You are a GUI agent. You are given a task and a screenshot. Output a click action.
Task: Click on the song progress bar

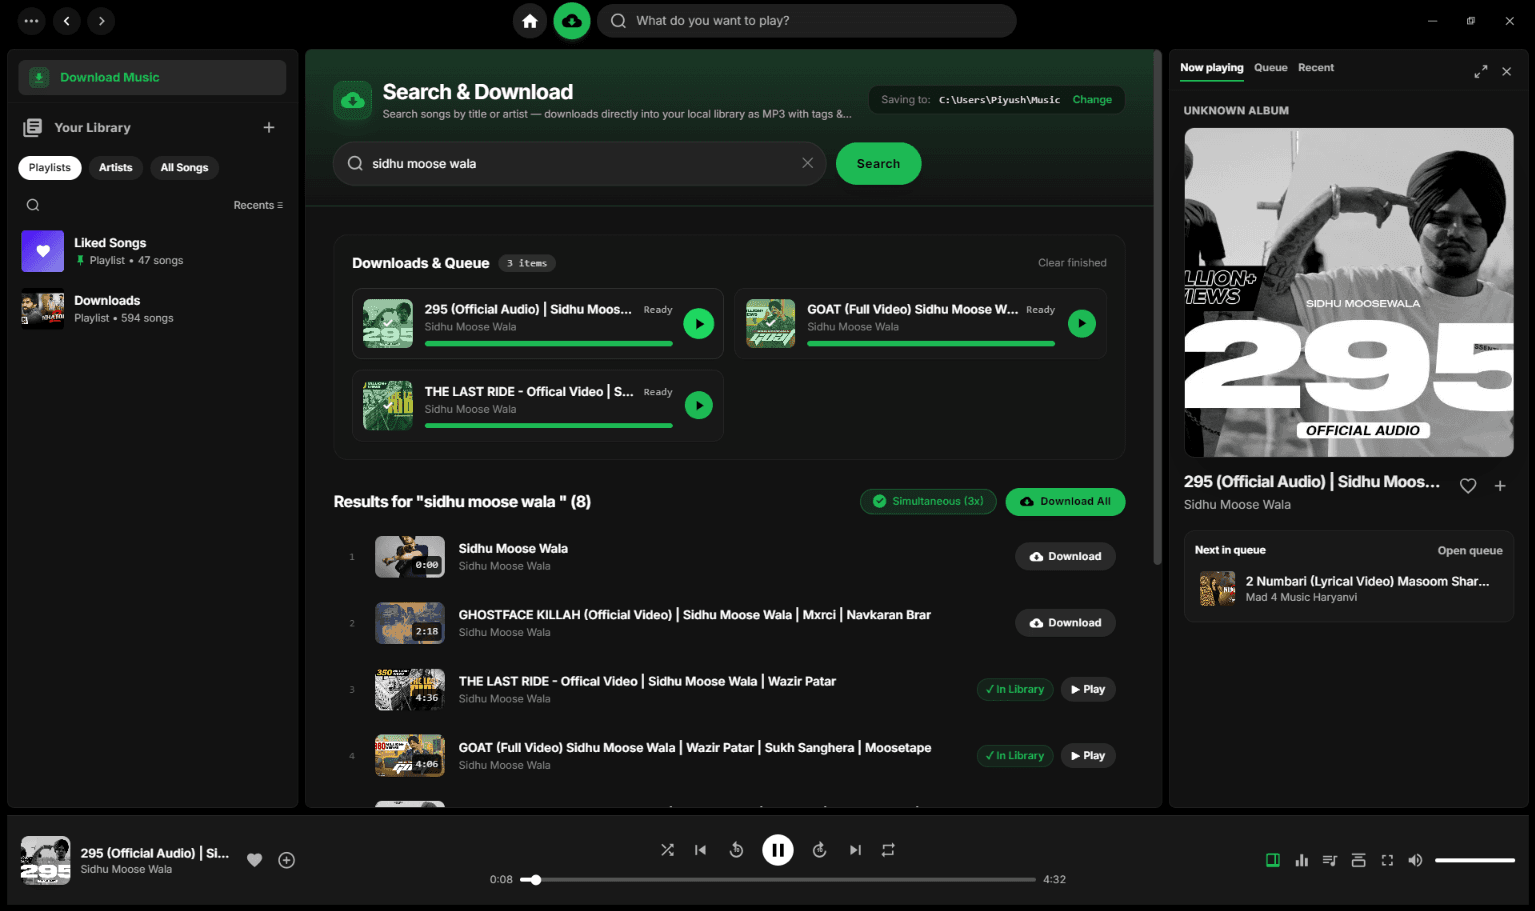click(x=777, y=880)
